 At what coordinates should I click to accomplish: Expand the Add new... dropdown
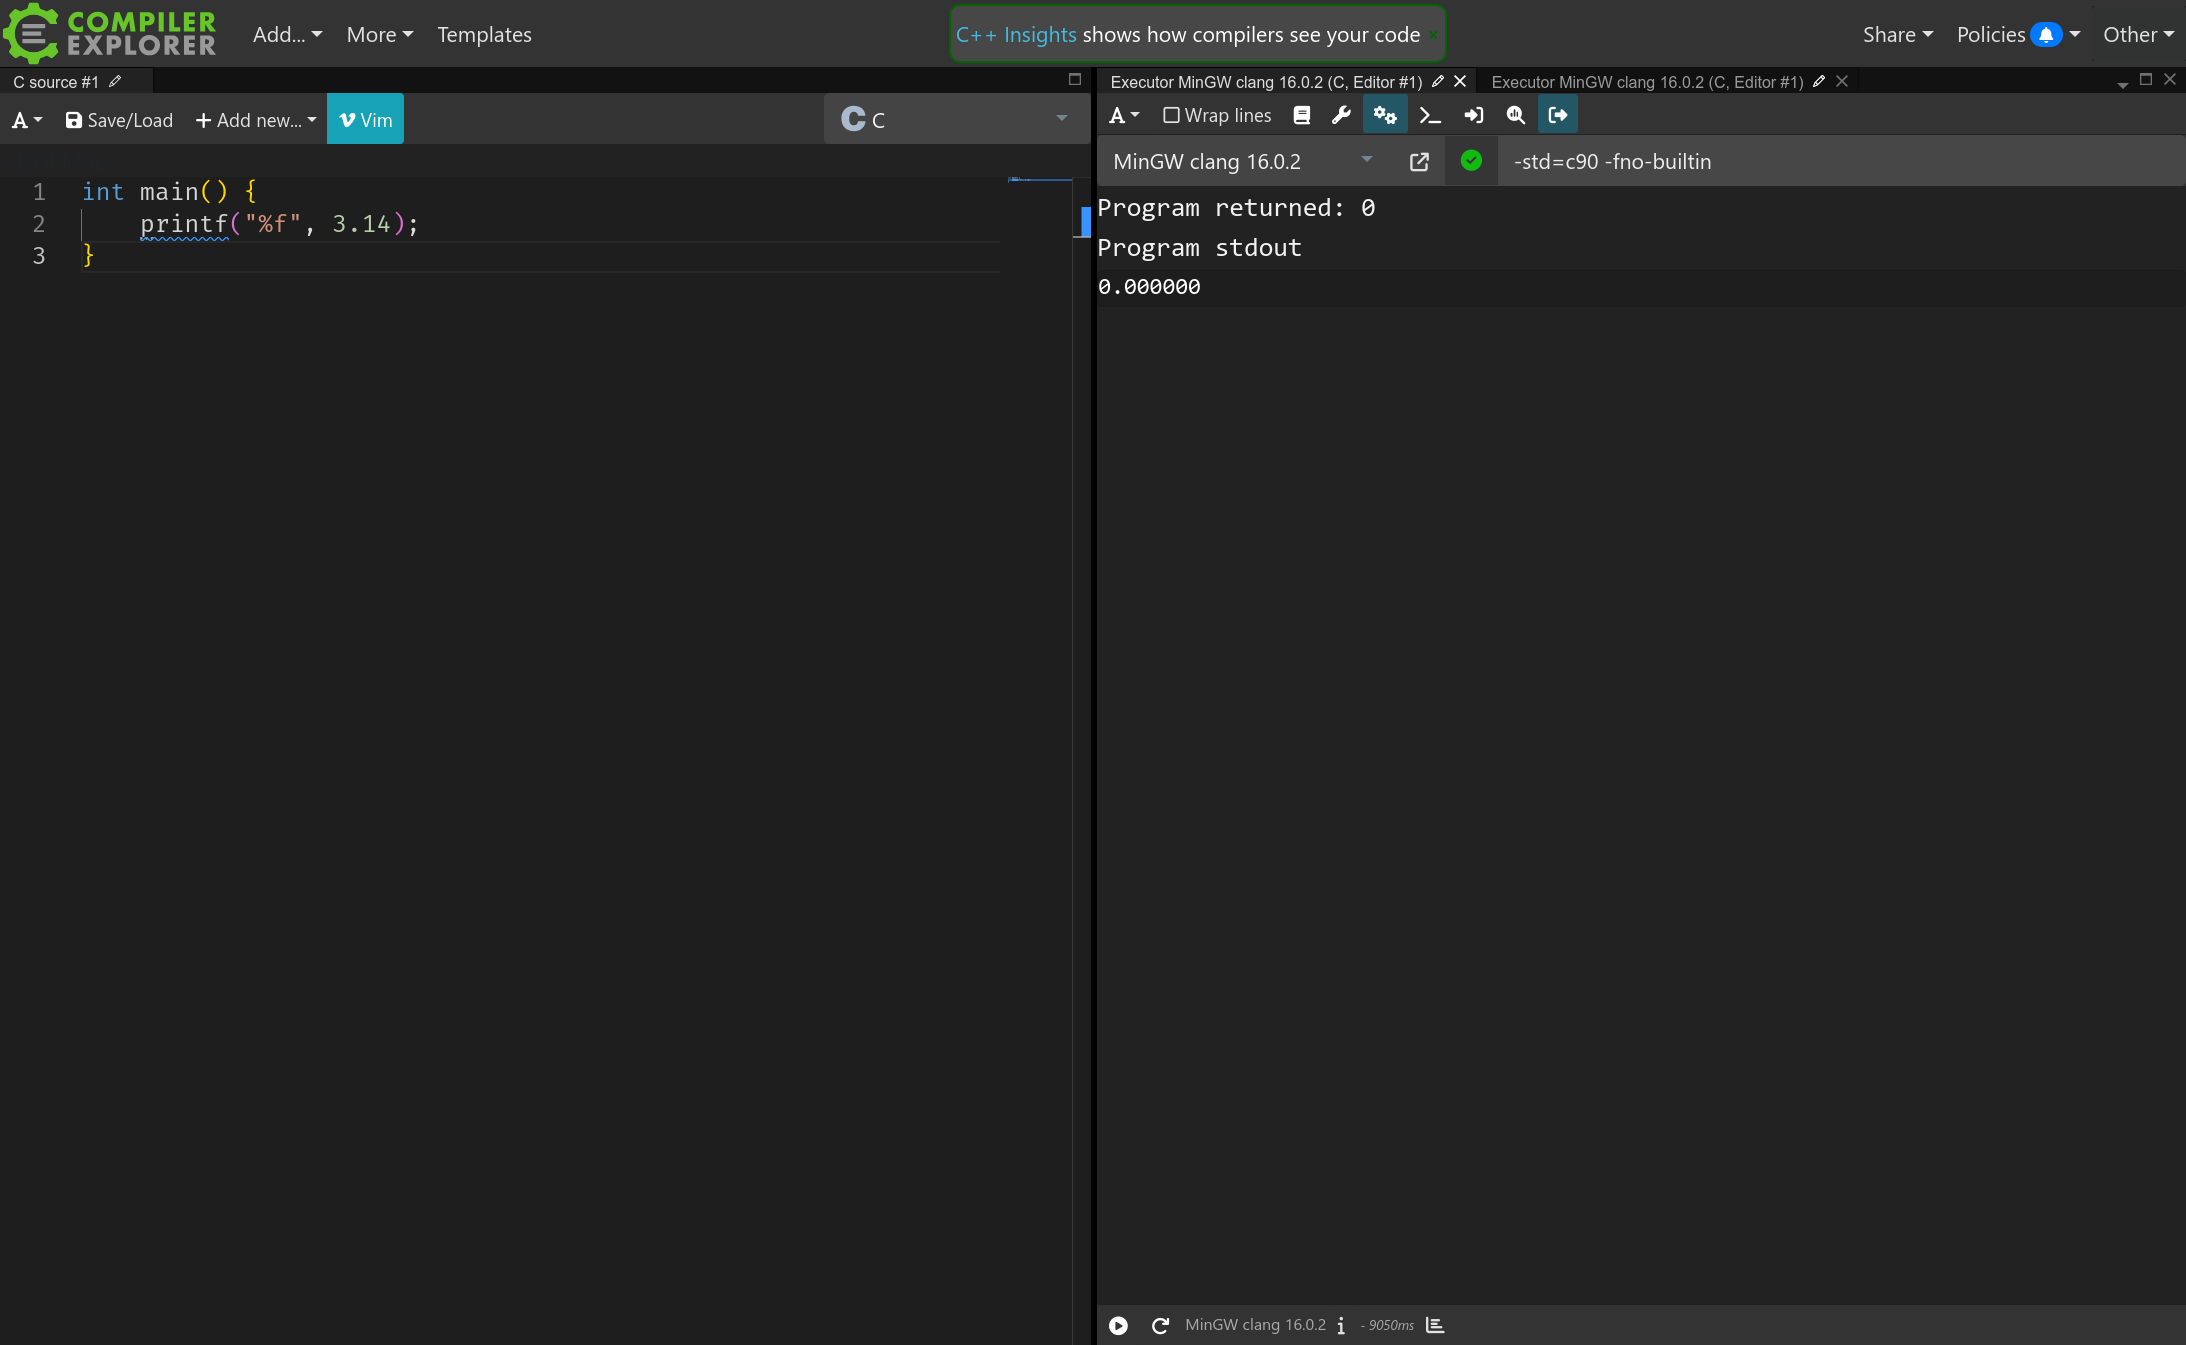pos(256,121)
